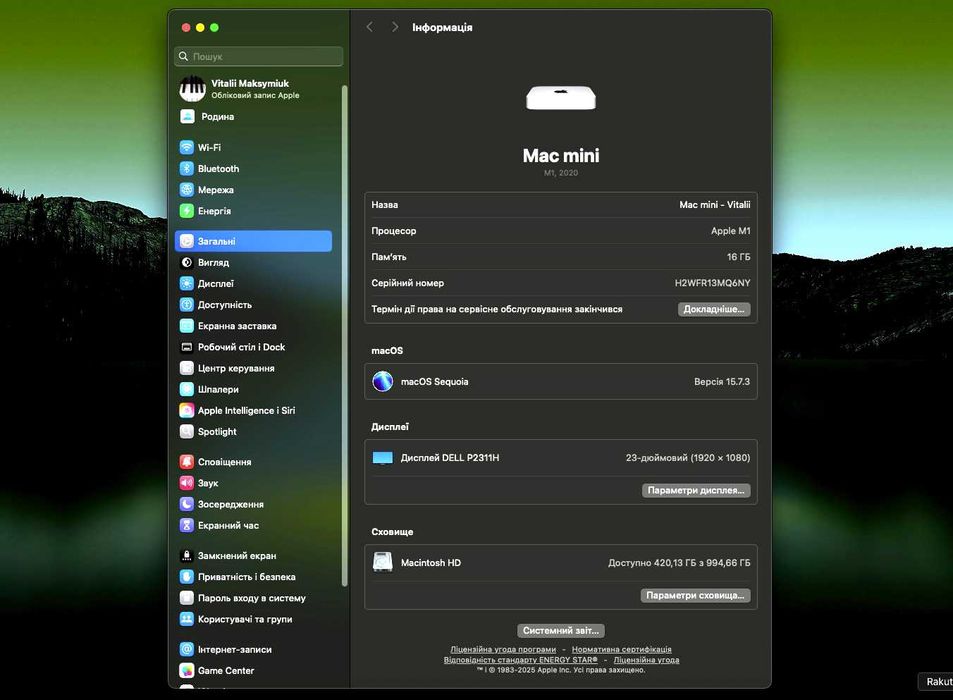The height and width of the screenshot is (700, 953).
Task: Click the Apple M1 processor value
Action: (x=731, y=231)
